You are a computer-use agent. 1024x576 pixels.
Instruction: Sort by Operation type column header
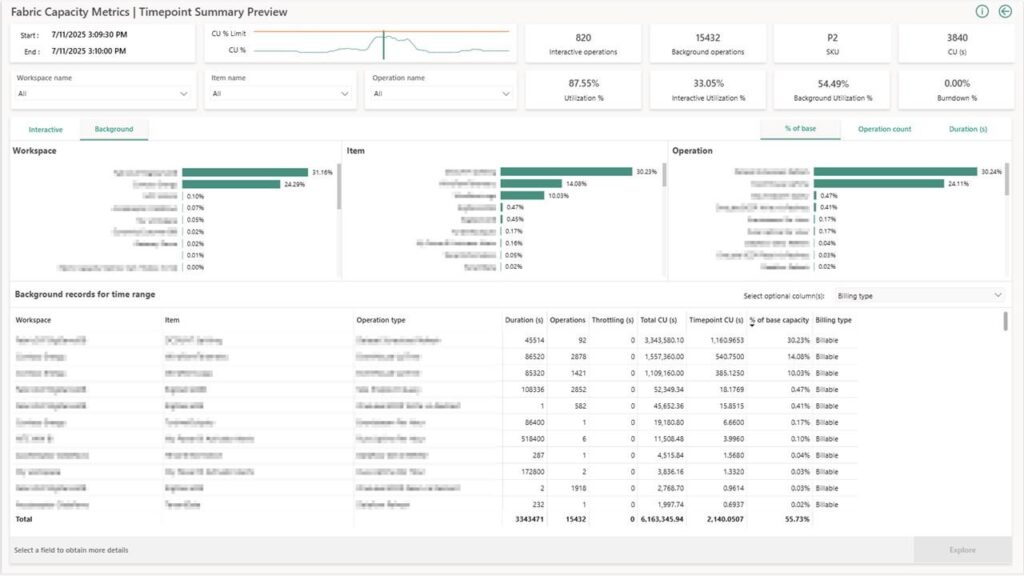pos(381,320)
